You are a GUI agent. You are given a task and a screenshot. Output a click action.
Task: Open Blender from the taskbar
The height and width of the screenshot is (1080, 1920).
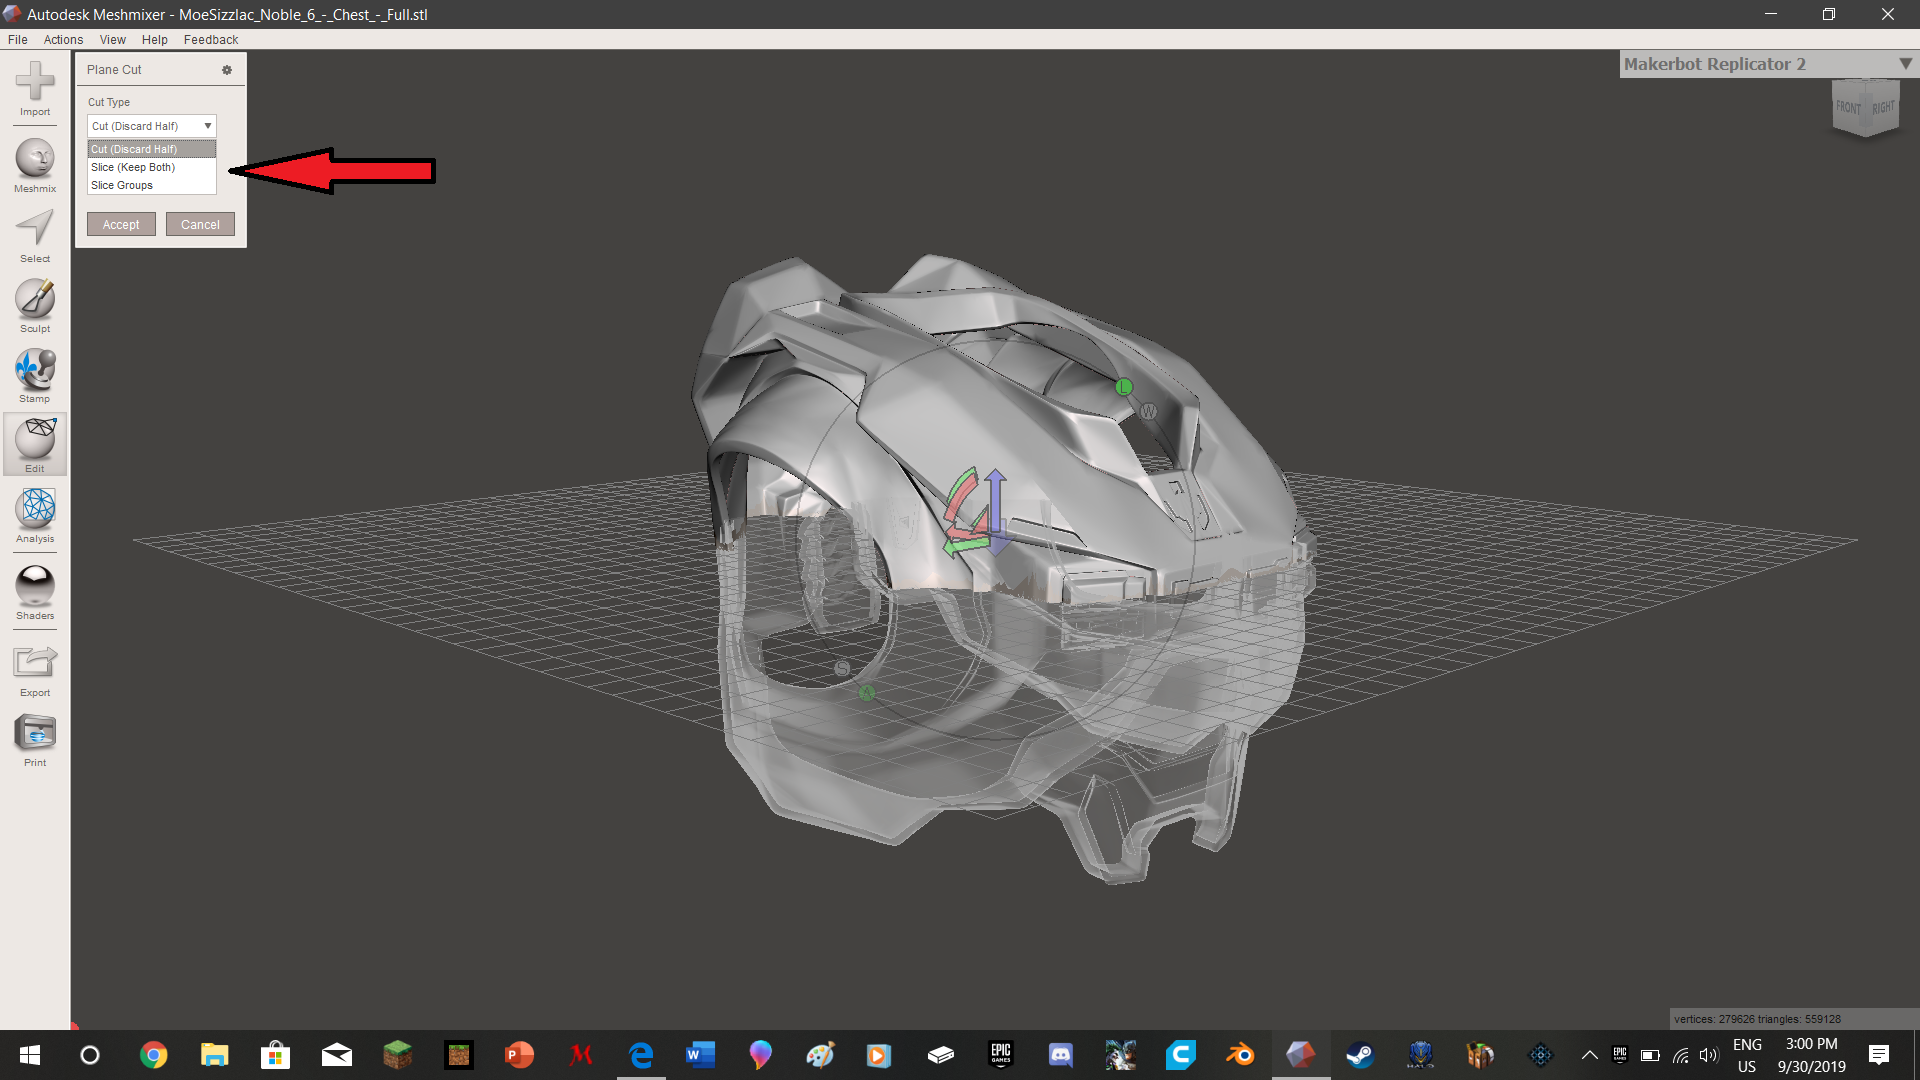tap(1240, 1055)
